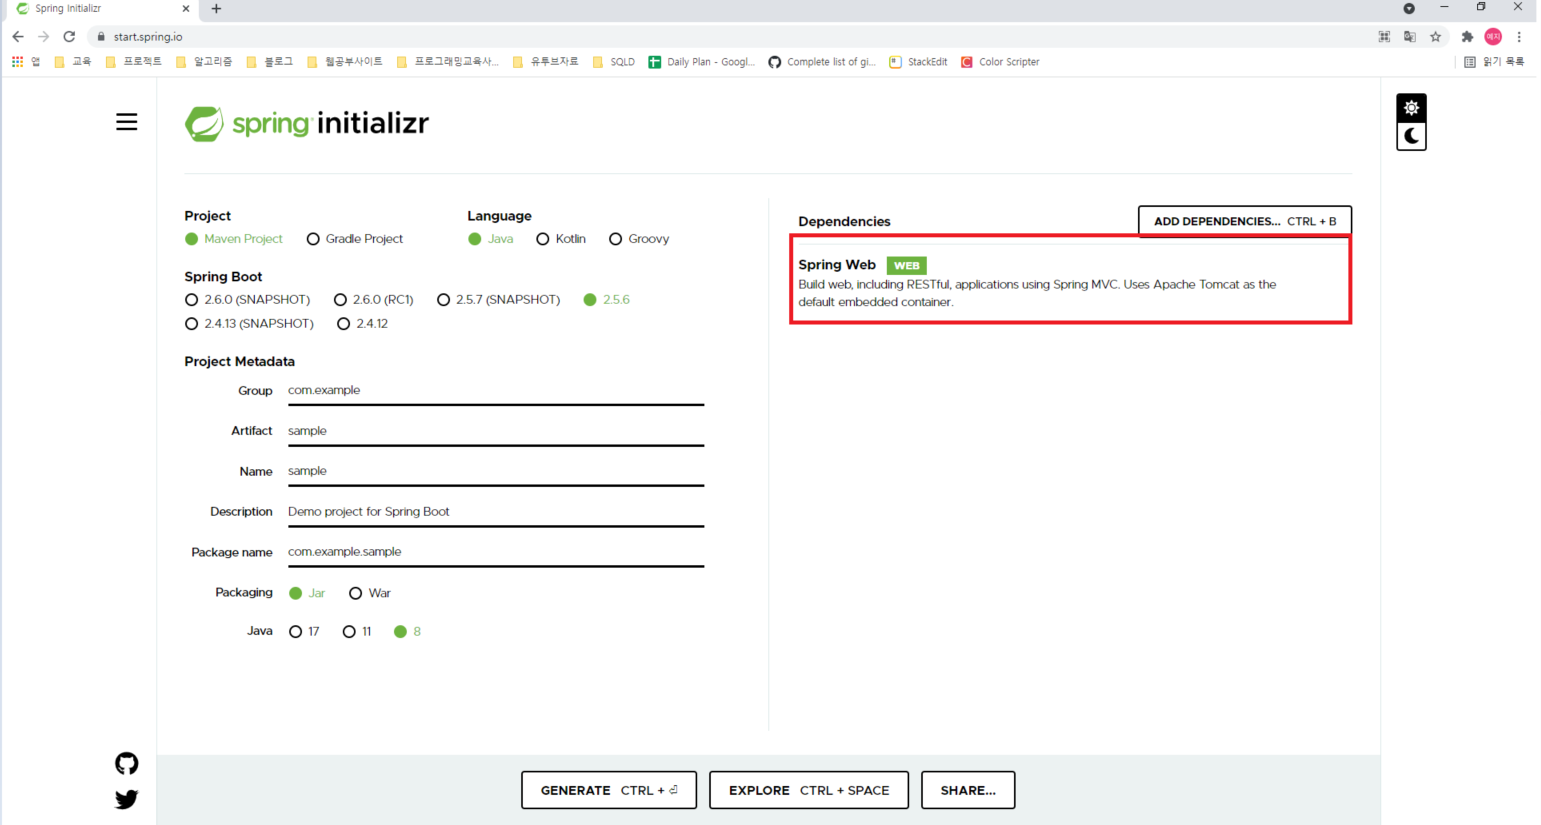Go back in browser history
The width and height of the screenshot is (1541, 825).
pos(18,37)
